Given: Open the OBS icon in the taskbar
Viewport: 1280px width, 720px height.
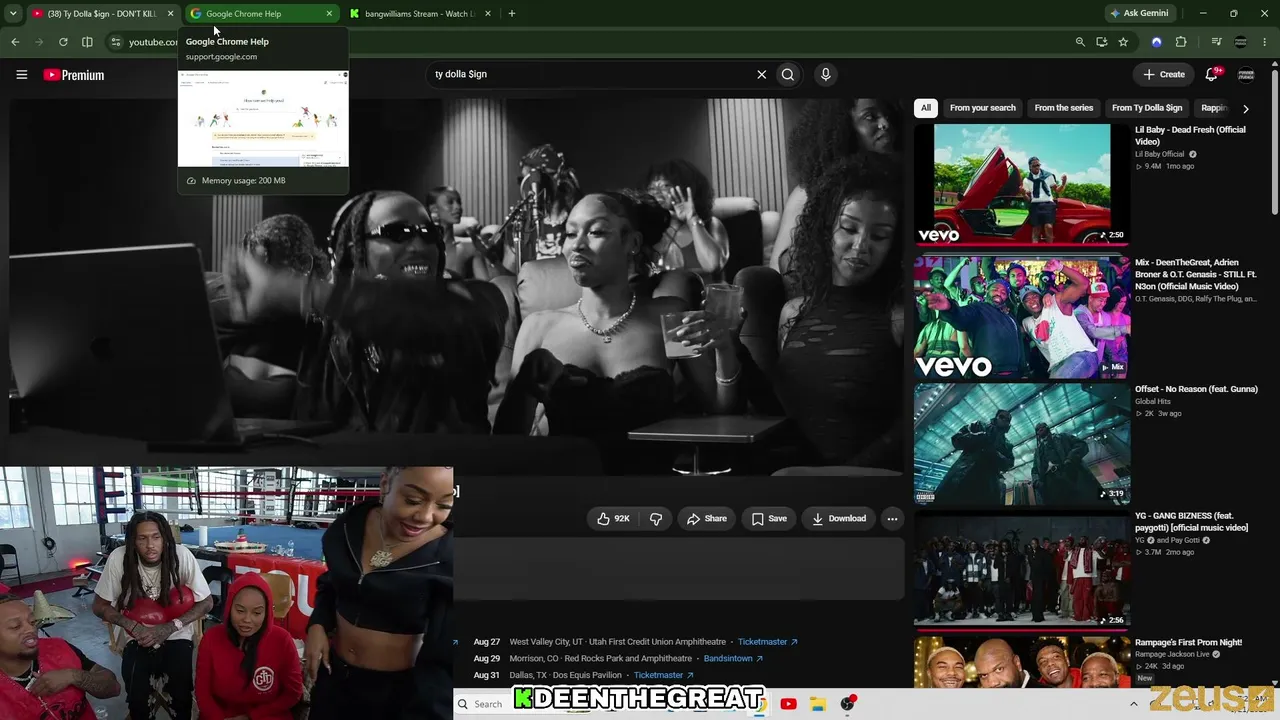Looking at the screenshot, I should tap(848, 704).
